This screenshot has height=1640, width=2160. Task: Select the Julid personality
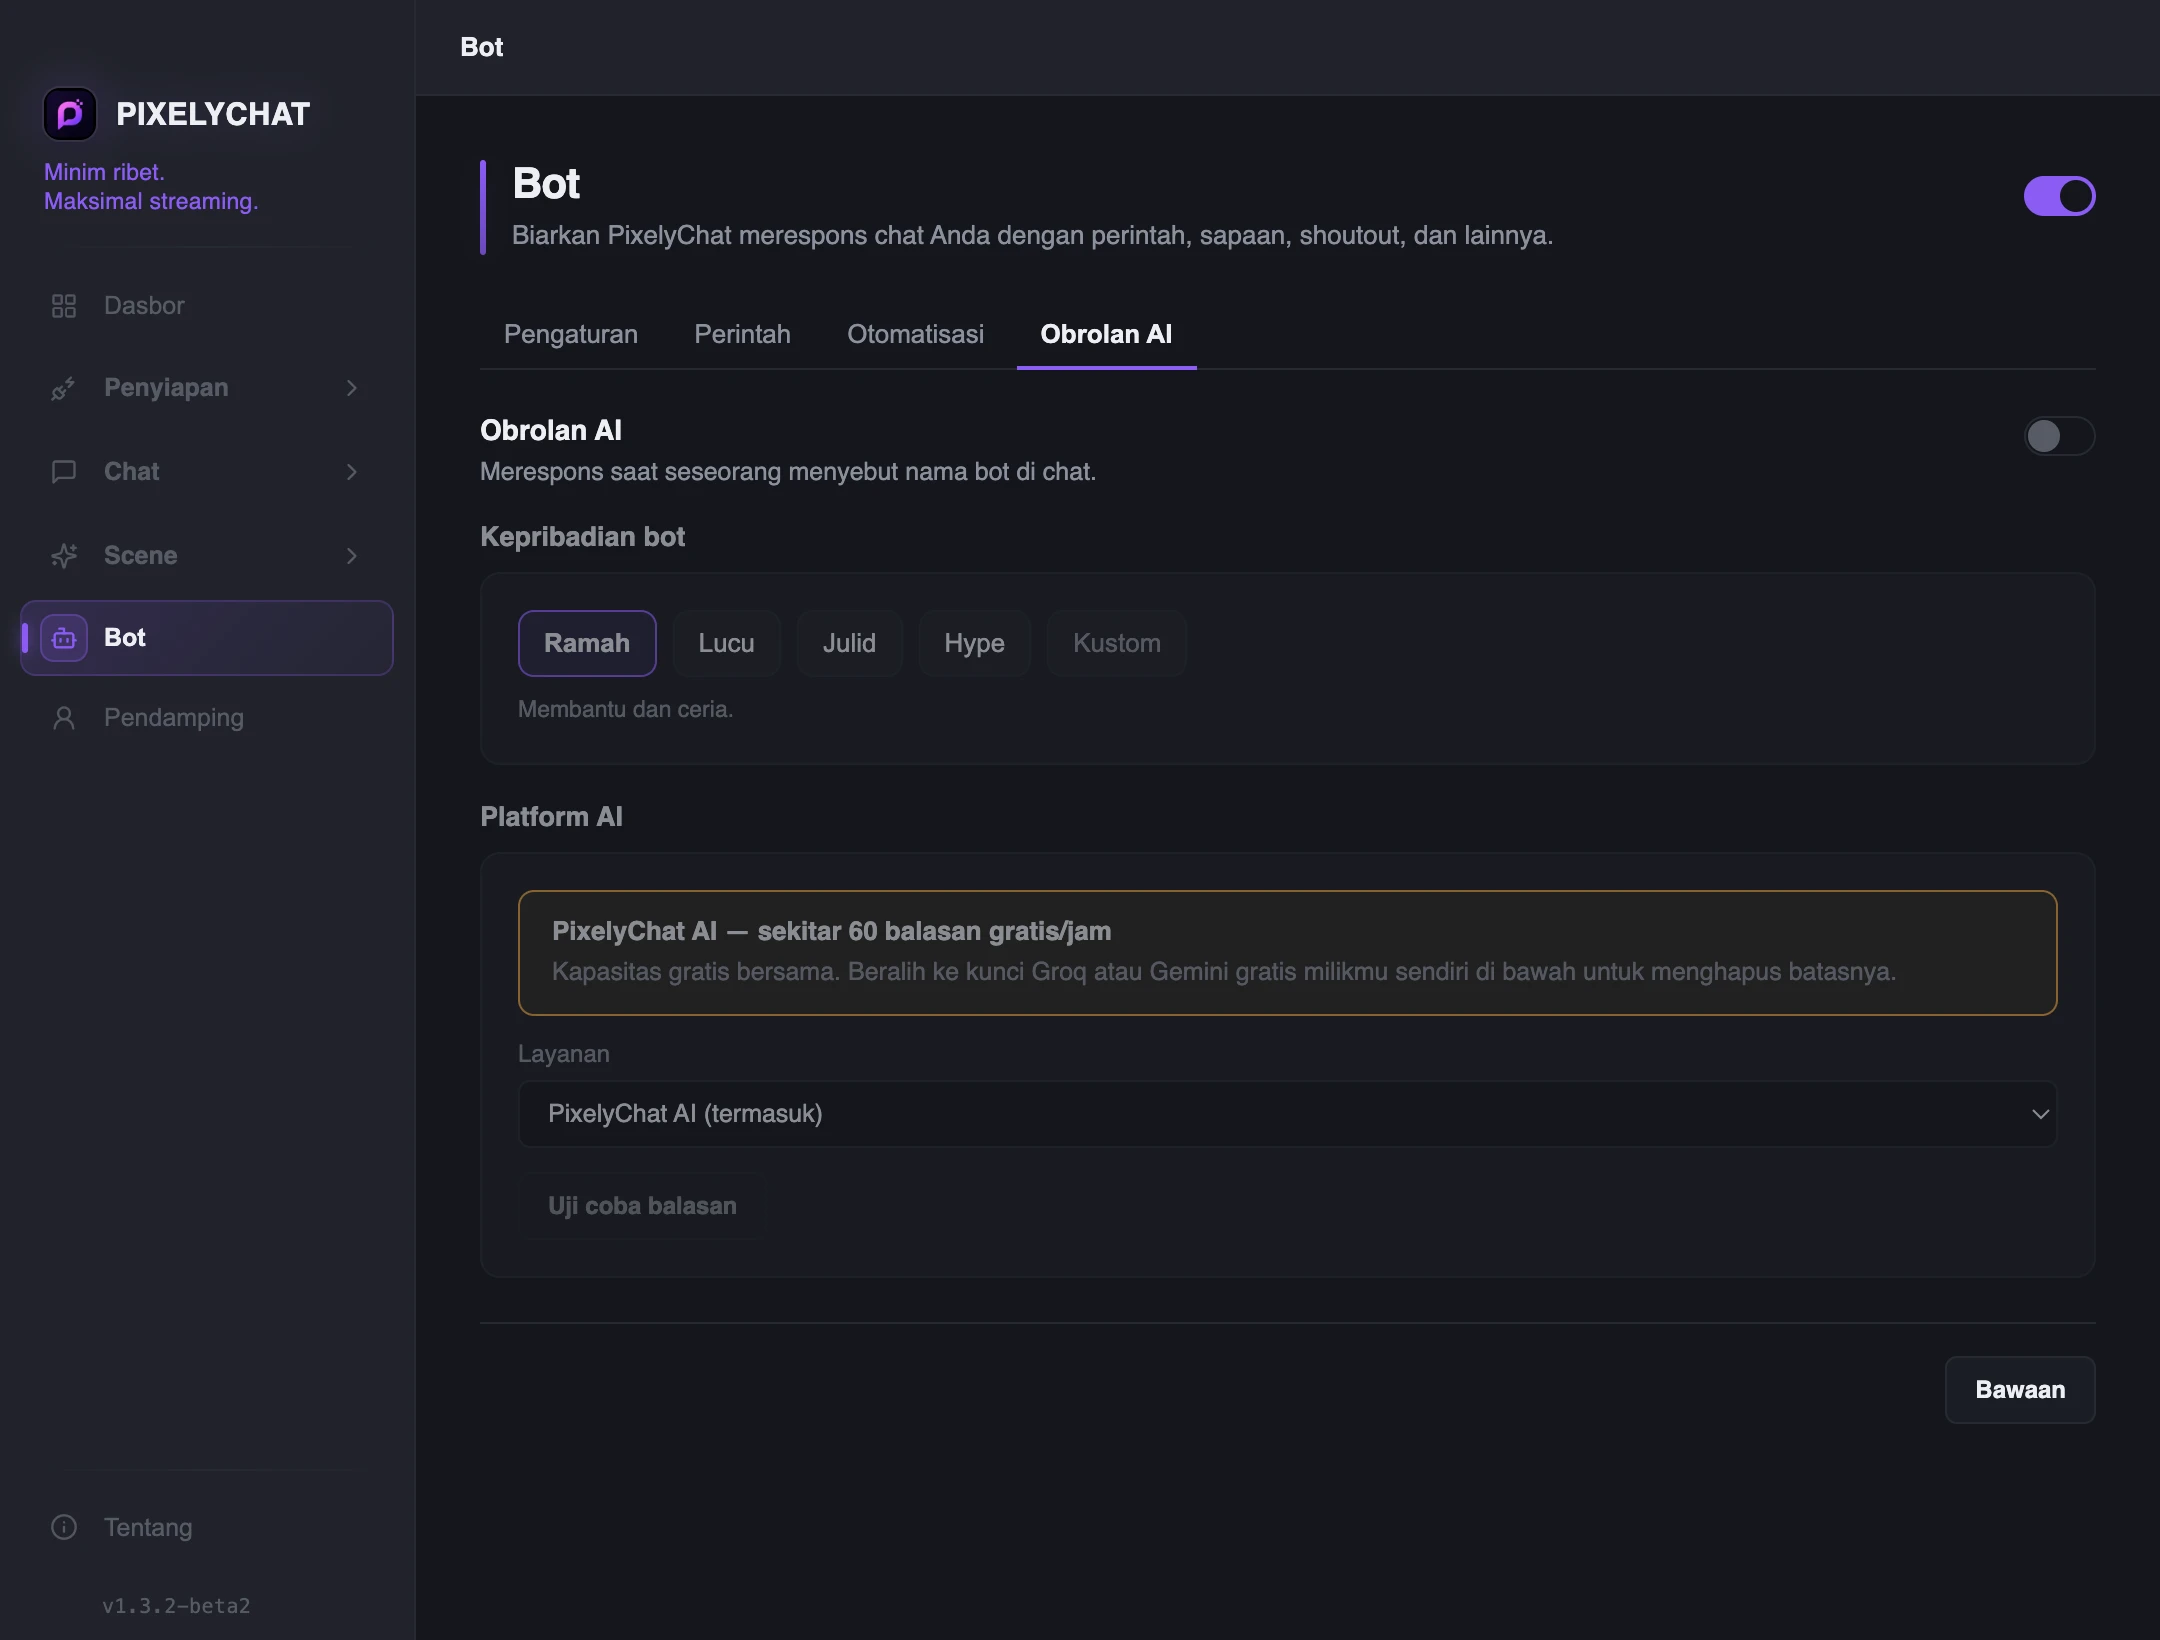[x=849, y=643]
